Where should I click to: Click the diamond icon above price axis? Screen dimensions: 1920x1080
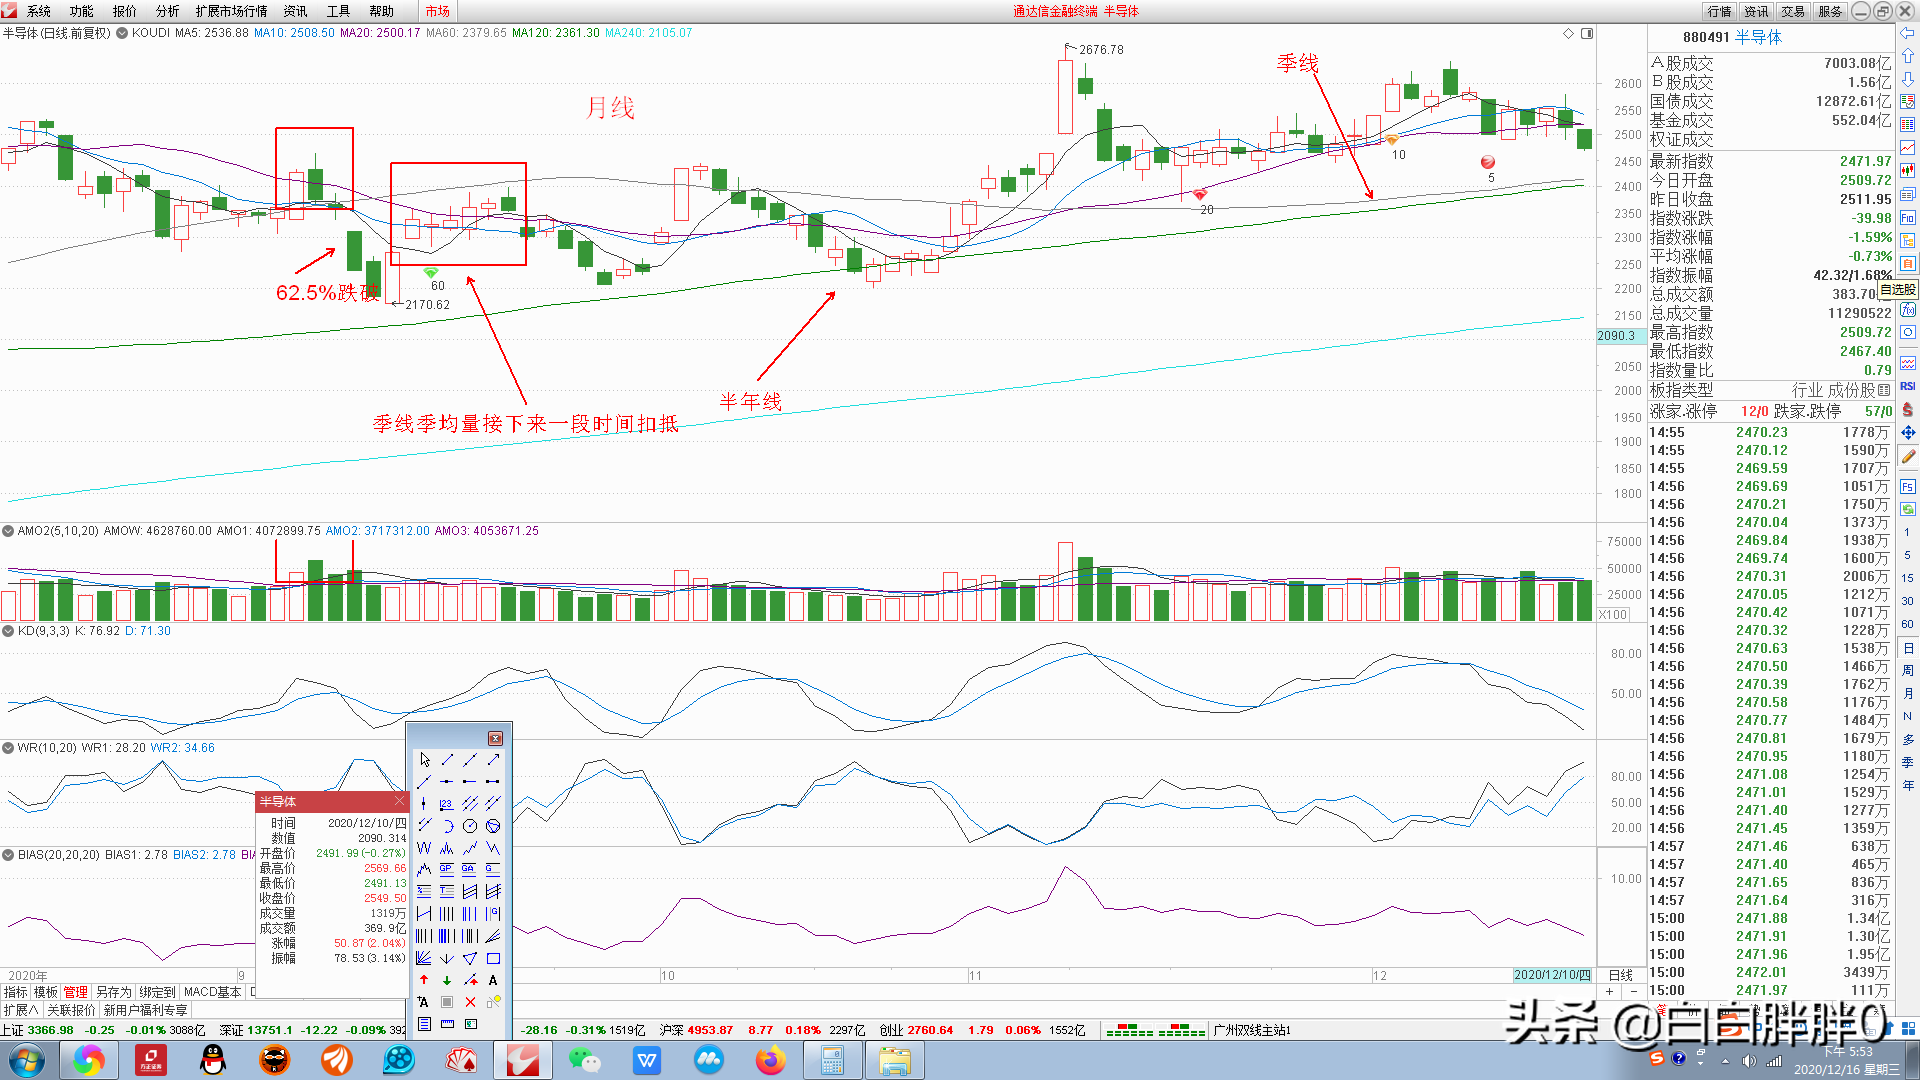(x=1568, y=33)
